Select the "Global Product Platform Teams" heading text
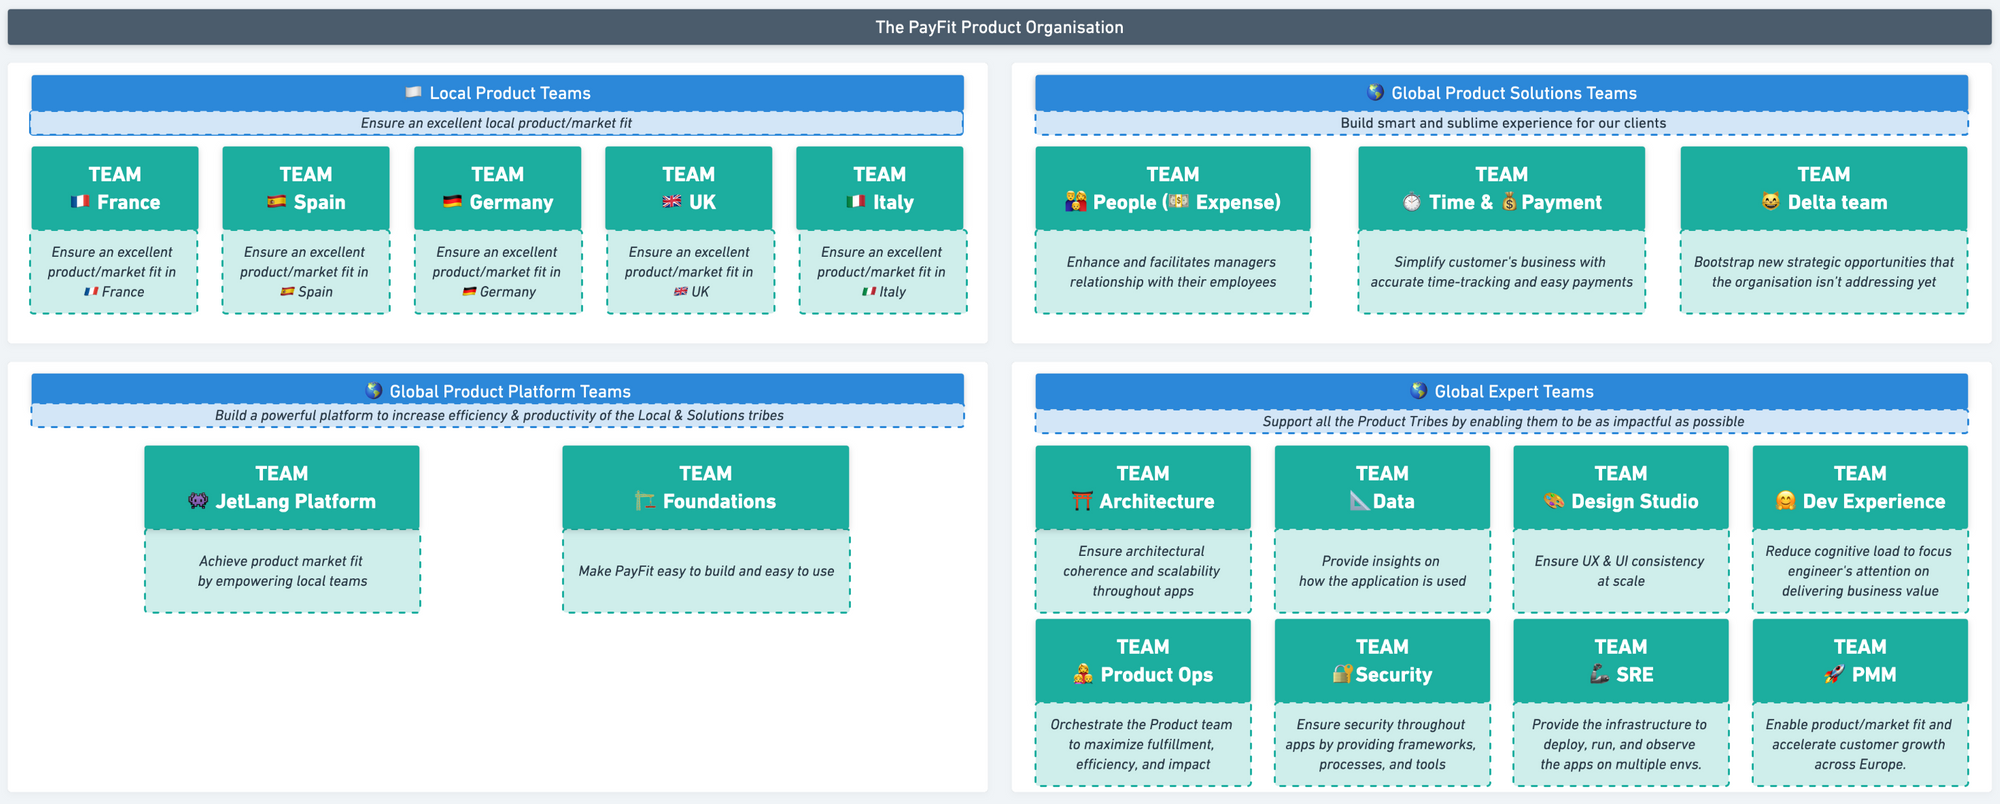Image resolution: width=2000 pixels, height=804 pixels. pos(510,392)
